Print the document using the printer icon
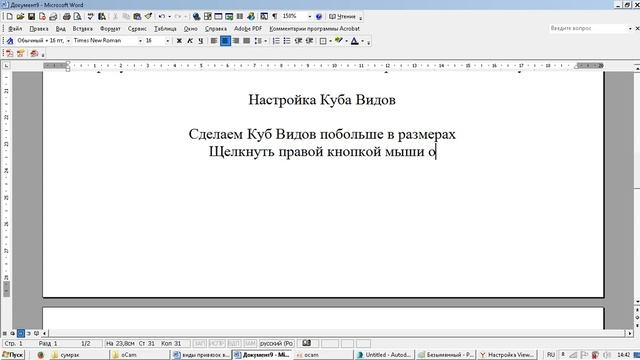The width and height of the screenshot is (640, 360). (67, 17)
